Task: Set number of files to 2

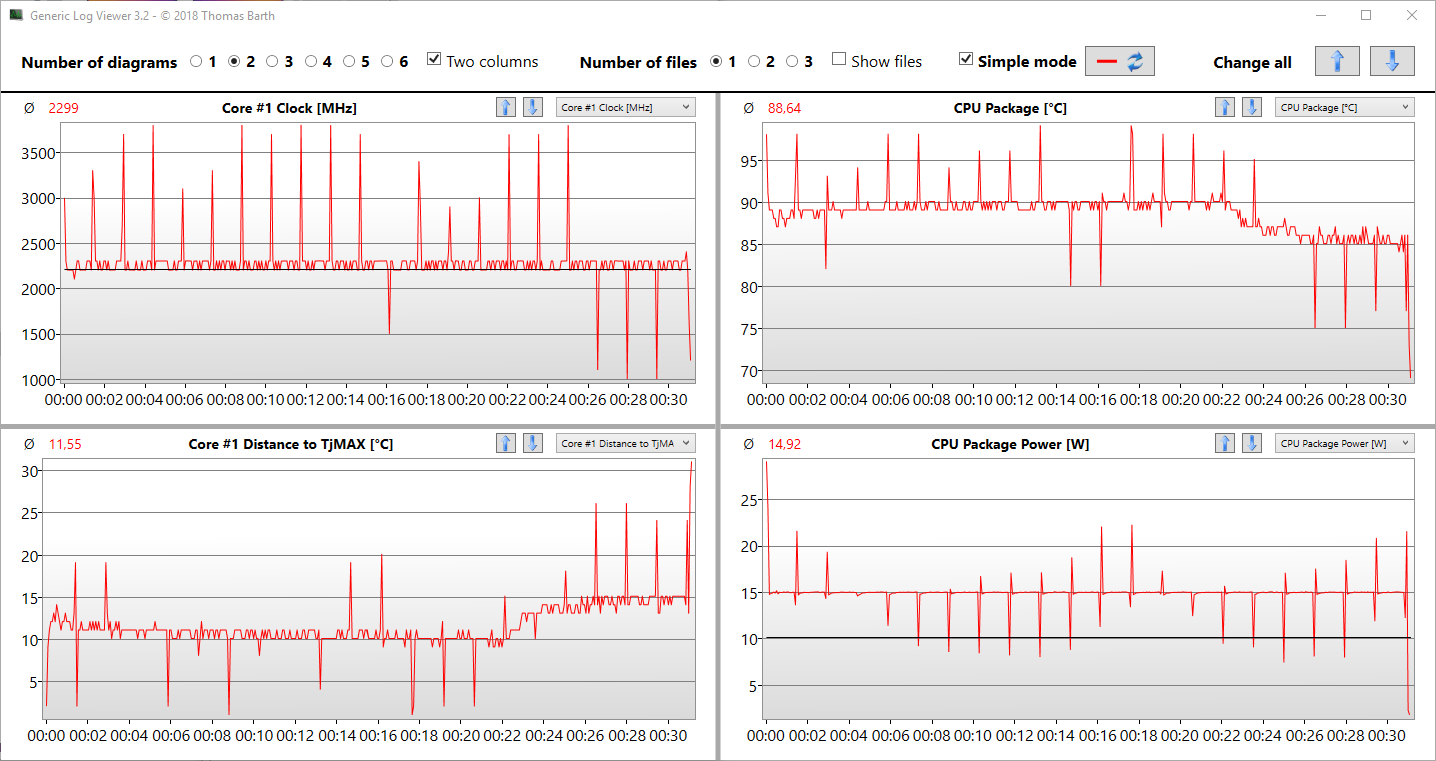Action: [754, 61]
